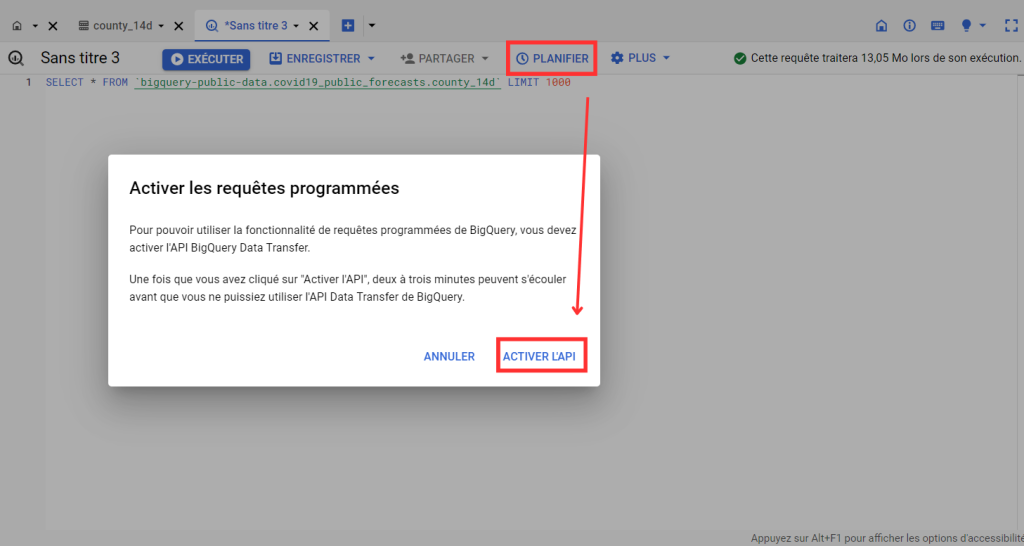
Task: Click the lightbulb tips icon
Action: click(x=967, y=25)
